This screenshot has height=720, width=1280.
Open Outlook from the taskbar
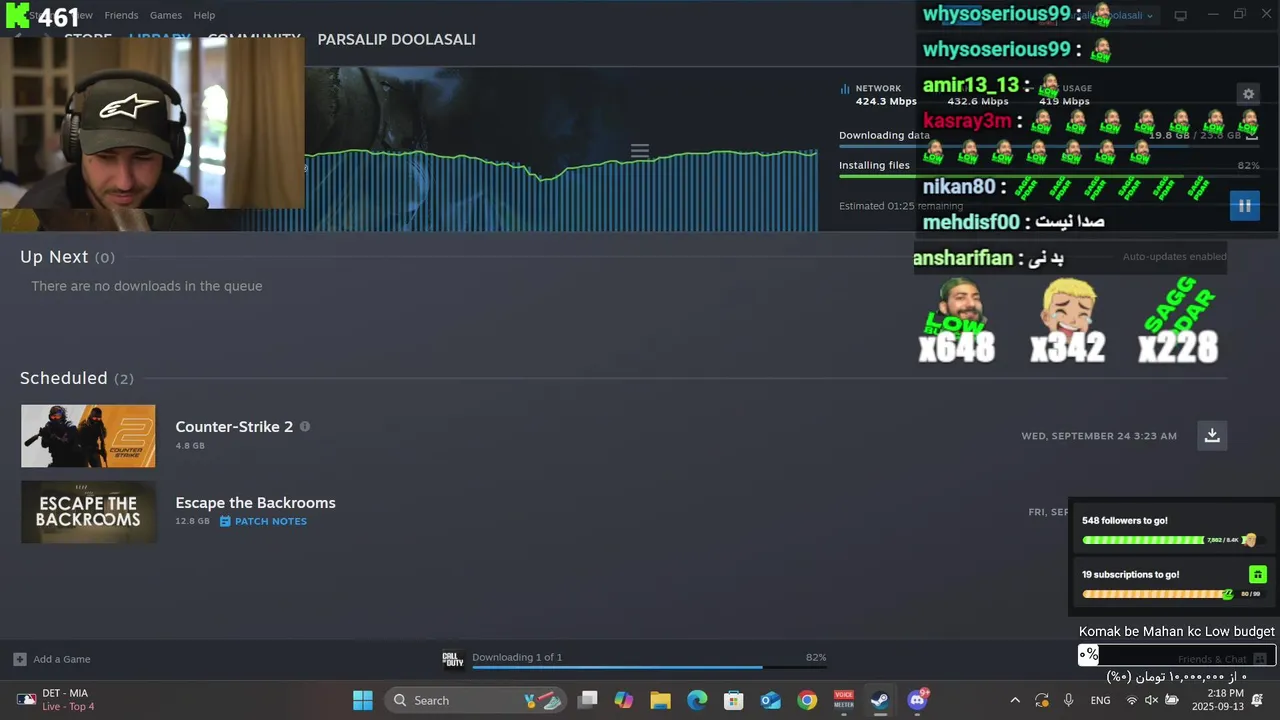(x=770, y=700)
